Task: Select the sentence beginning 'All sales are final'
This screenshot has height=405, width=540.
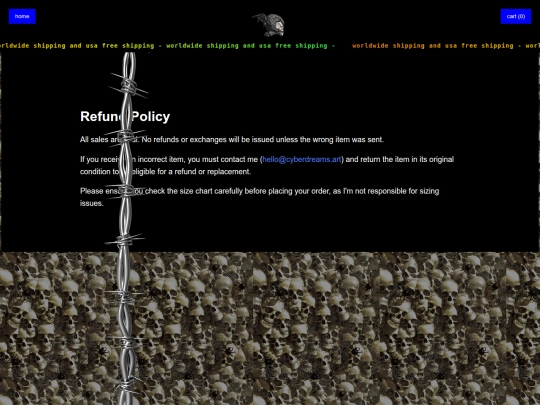Action: [x=231, y=139]
